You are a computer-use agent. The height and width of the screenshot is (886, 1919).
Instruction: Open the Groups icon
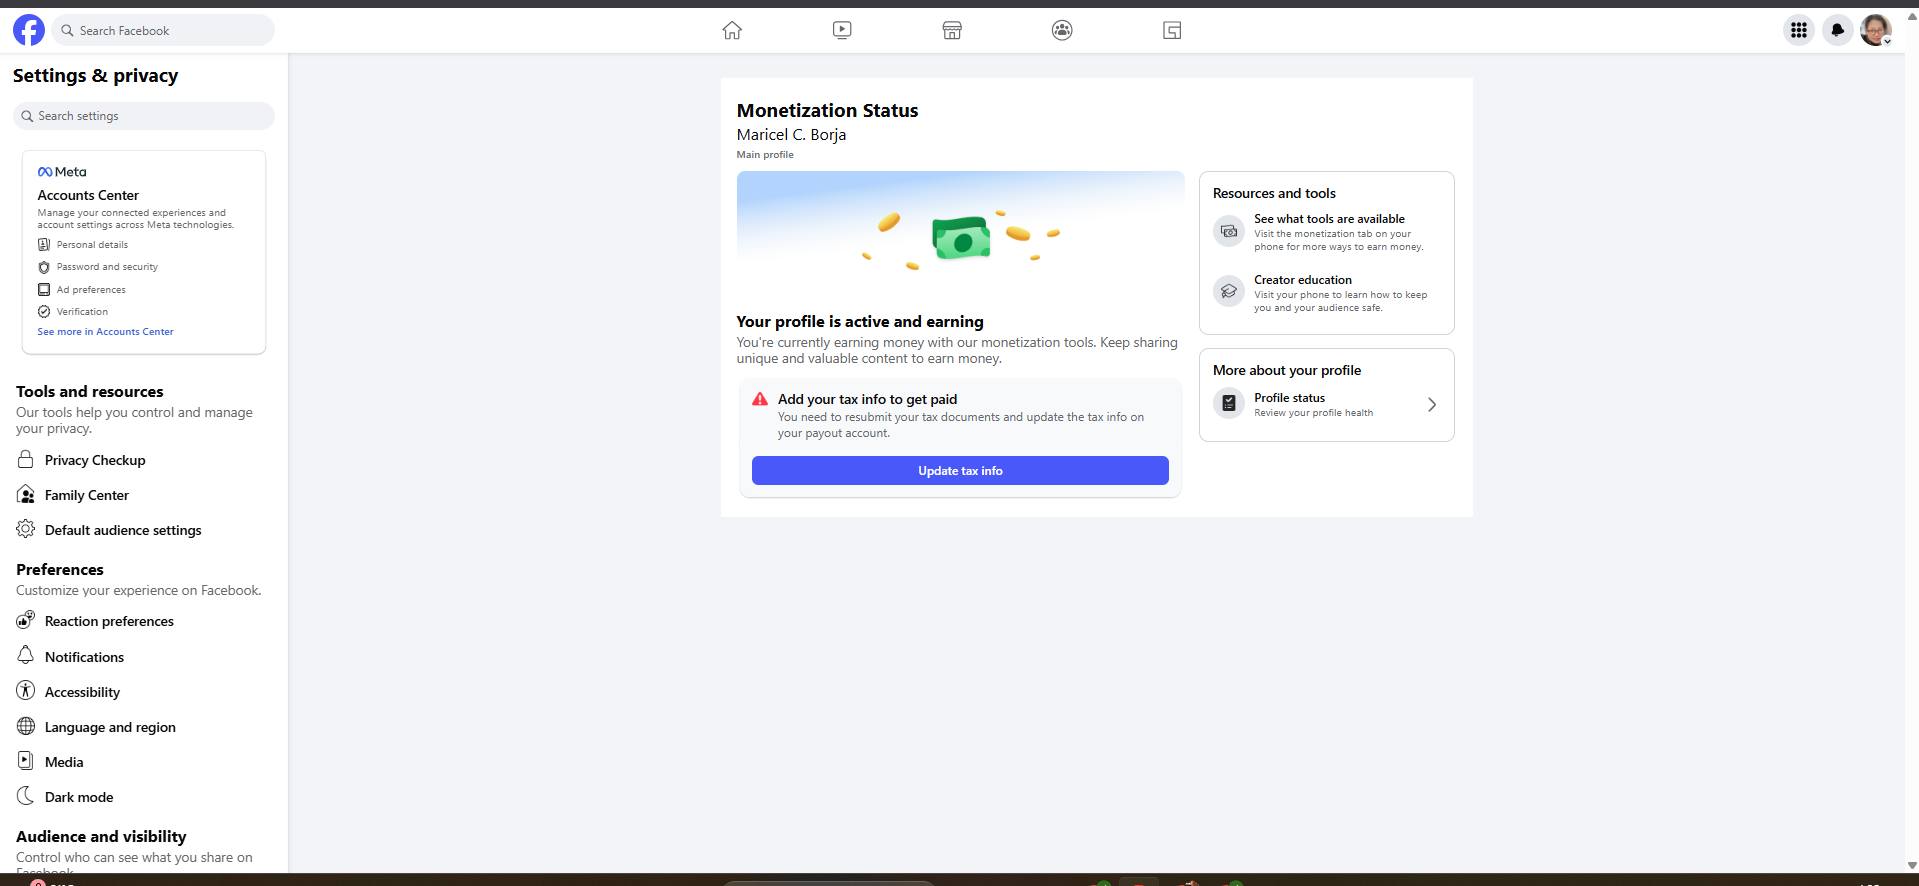coord(1062,30)
